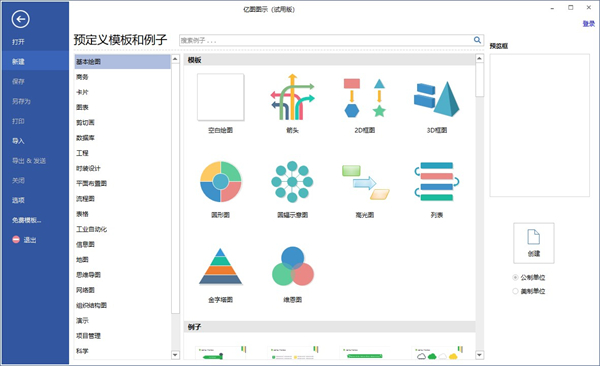The height and width of the screenshot is (366, 600).
Task: Open the first example thumbnail under 例子
Action: (221, 353)
